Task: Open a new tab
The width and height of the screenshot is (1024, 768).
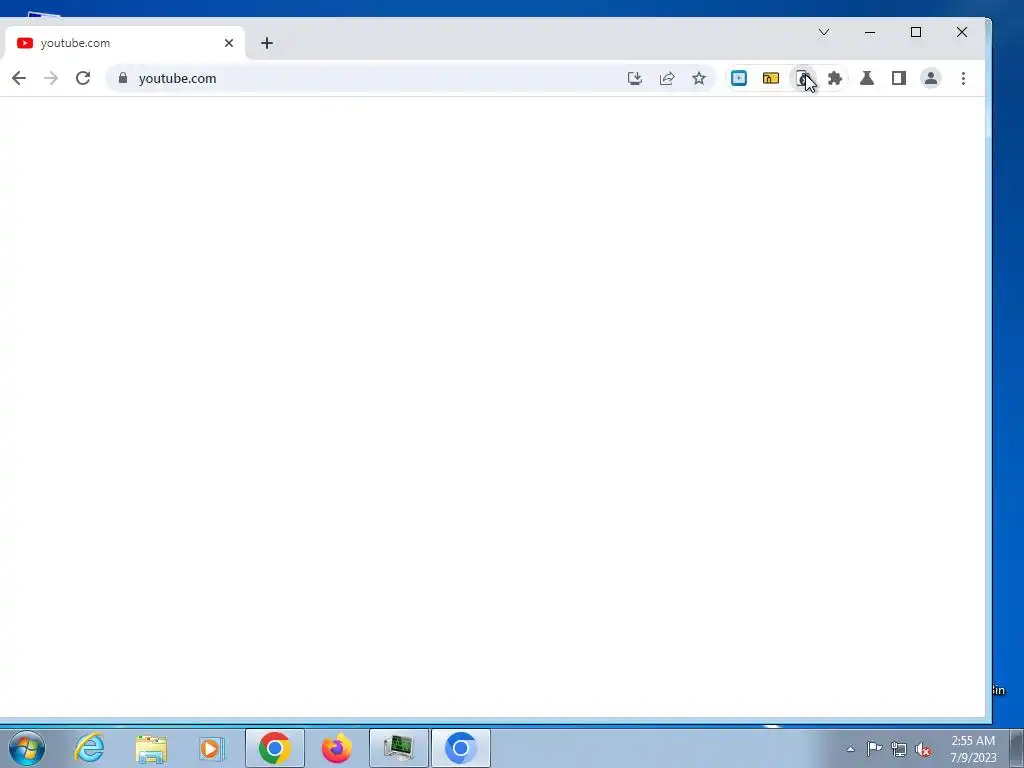Action: point(266,43)
